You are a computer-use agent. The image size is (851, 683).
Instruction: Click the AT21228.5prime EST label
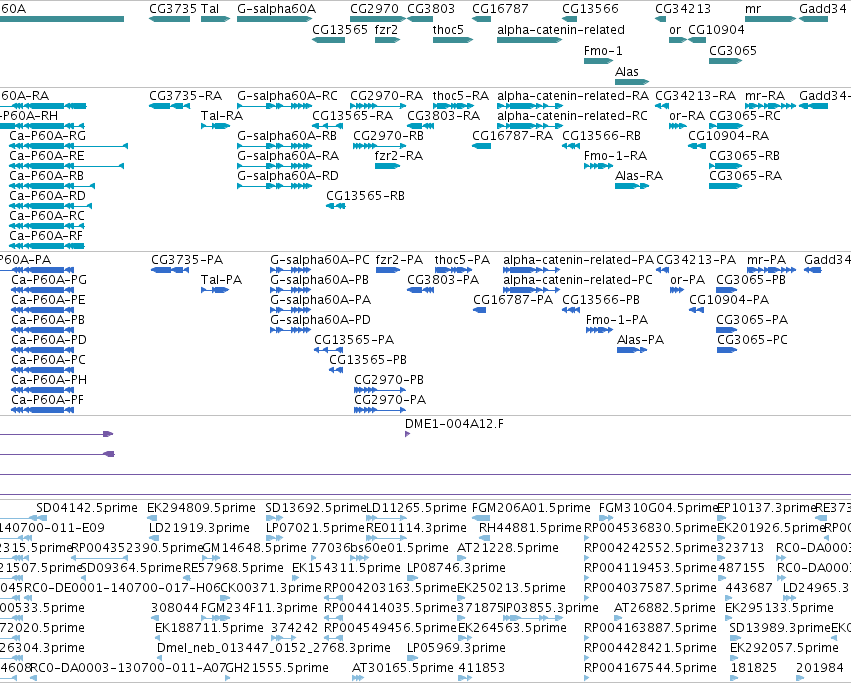508,548
